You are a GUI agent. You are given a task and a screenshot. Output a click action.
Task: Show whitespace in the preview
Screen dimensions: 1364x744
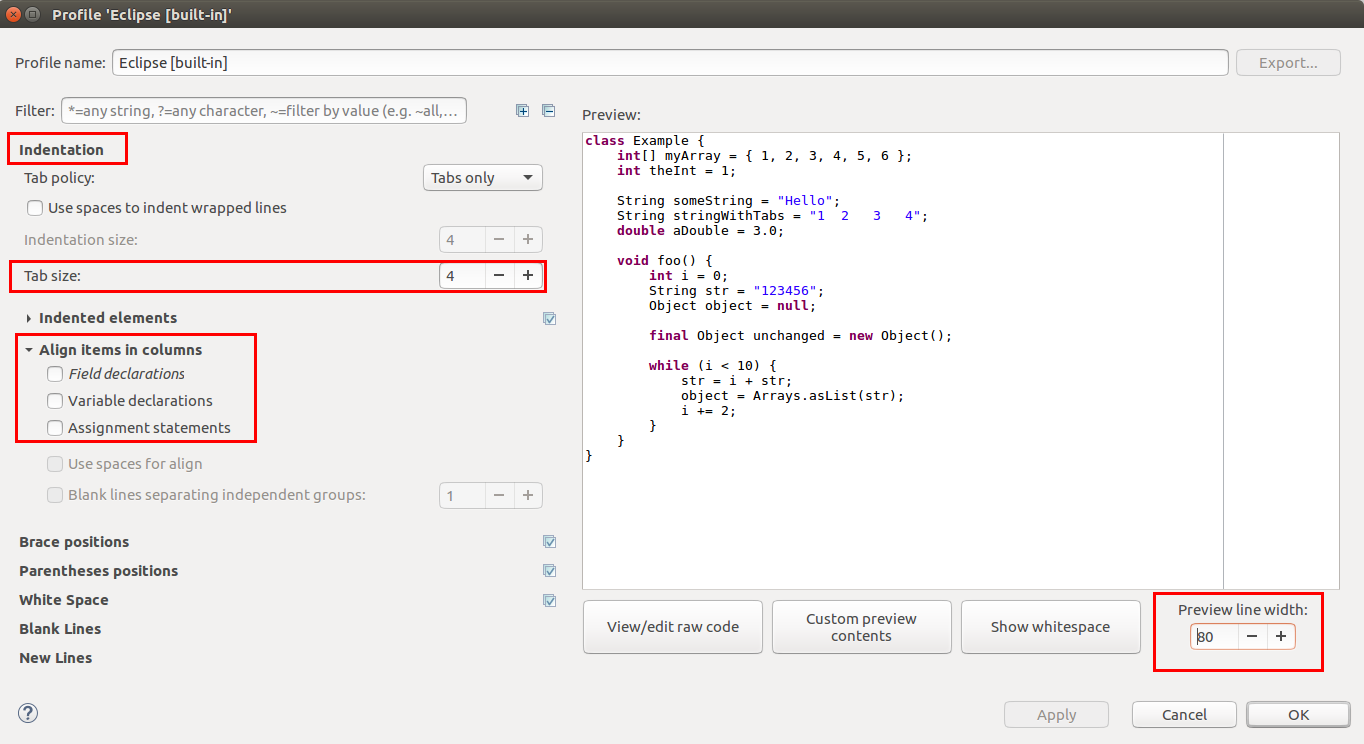pyautogui.click(x=1050, y=626)
